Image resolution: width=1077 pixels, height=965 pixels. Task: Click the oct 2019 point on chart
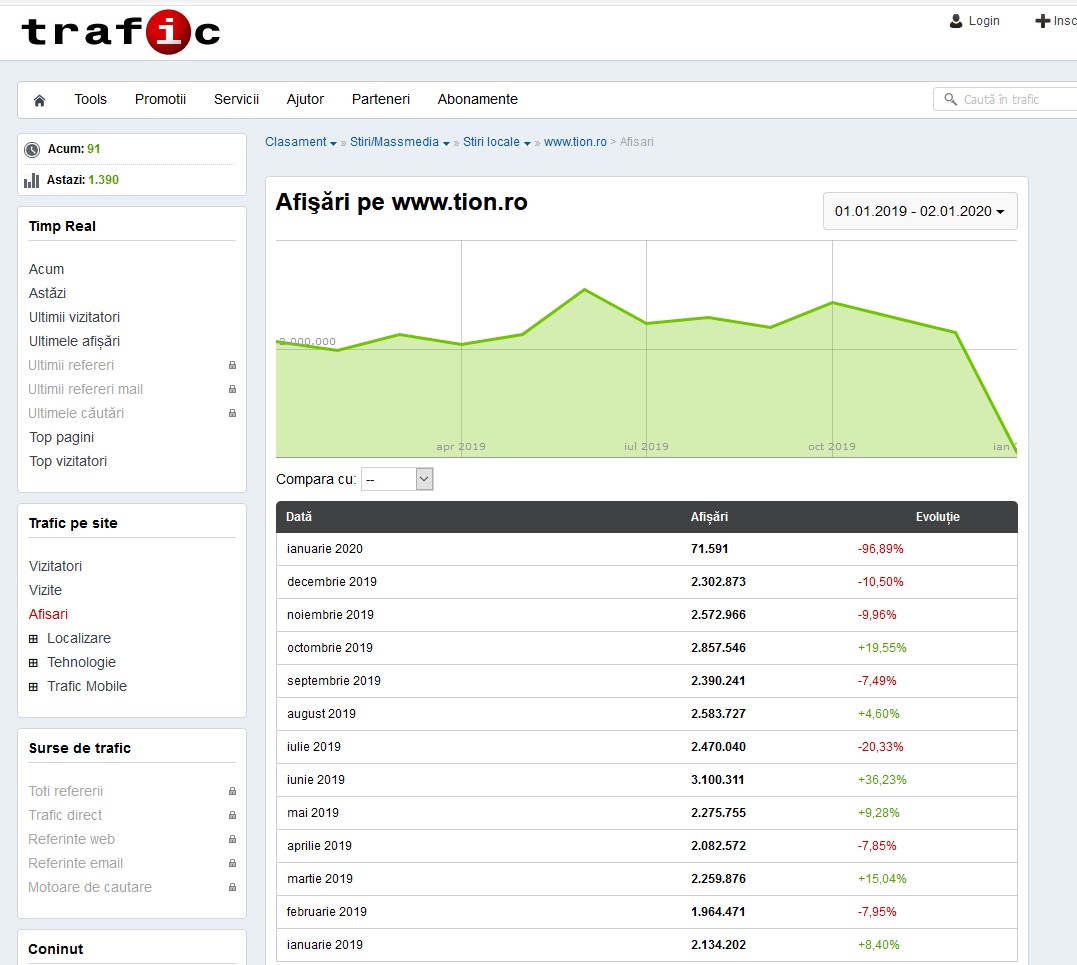click(x=832, y=303)
